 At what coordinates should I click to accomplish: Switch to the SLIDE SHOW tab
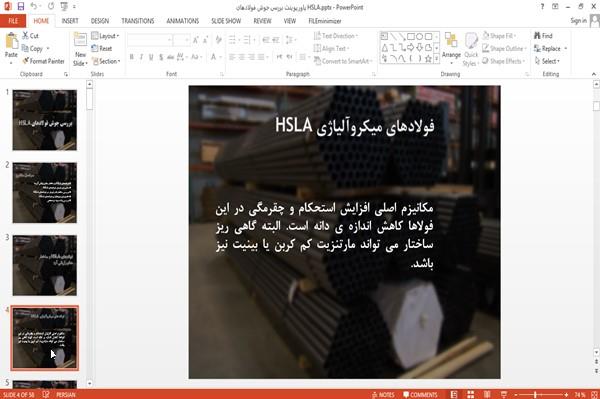(226, 21)
